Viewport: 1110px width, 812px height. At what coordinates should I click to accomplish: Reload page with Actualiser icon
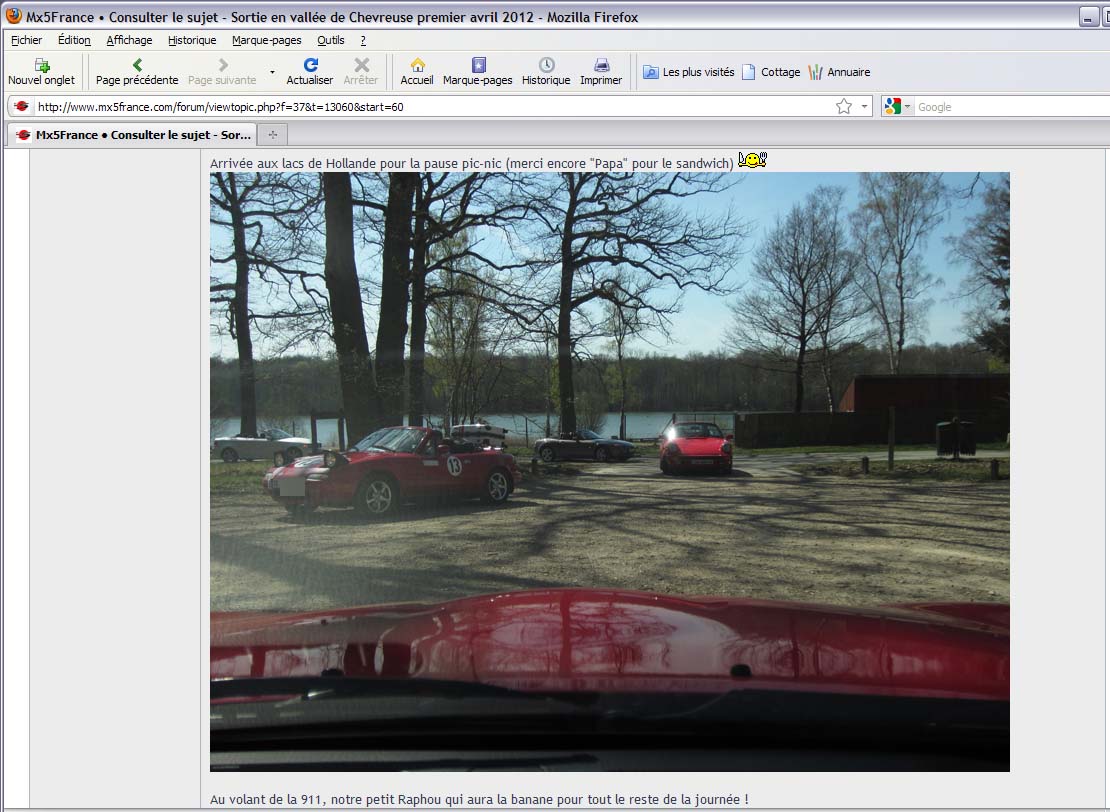(x=310, y=65)
